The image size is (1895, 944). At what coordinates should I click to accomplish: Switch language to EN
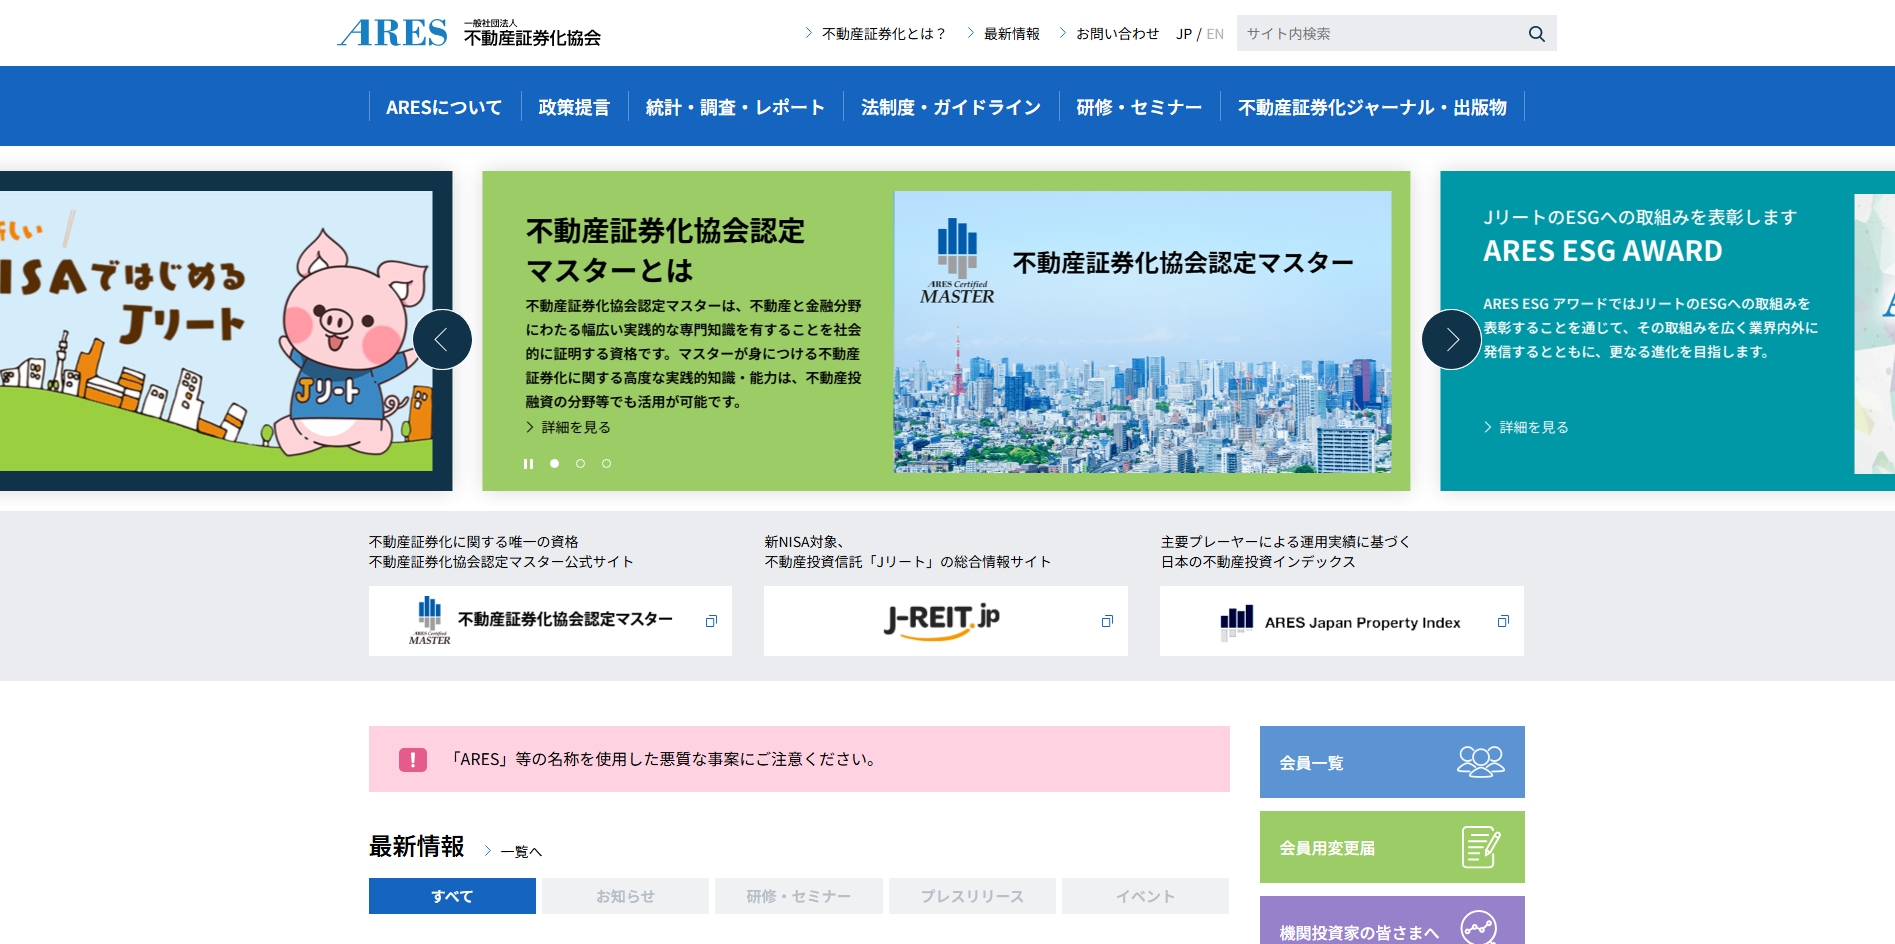click(1215, 34)
